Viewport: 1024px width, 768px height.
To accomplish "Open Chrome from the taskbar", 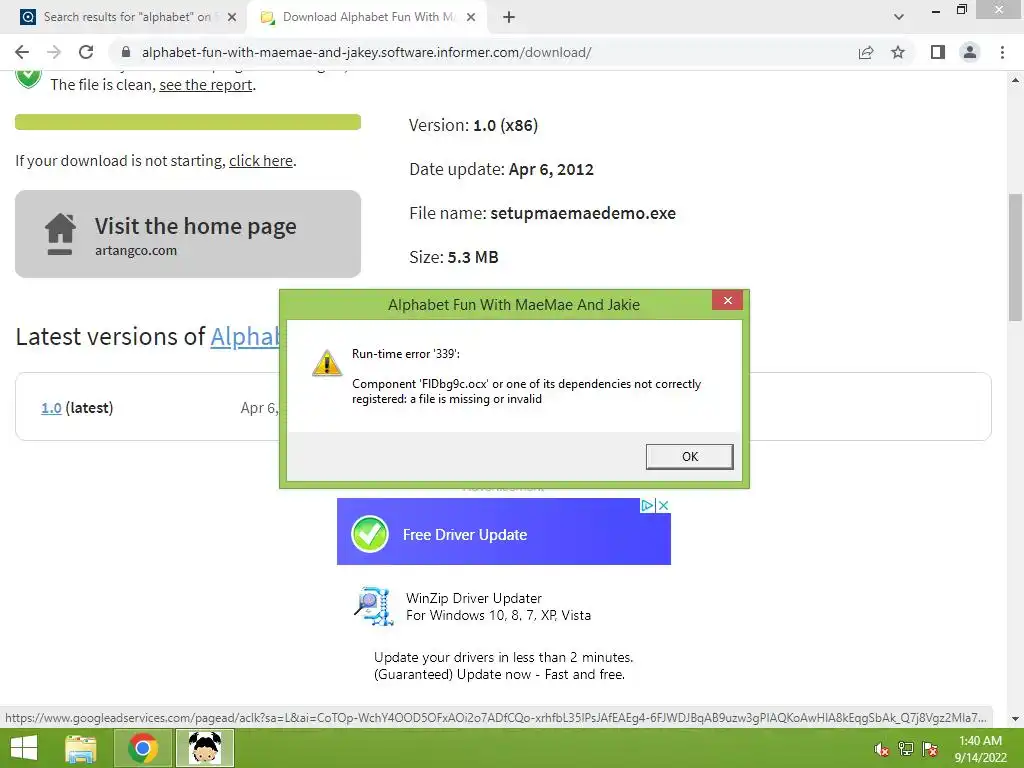I will tap(143, 748).
